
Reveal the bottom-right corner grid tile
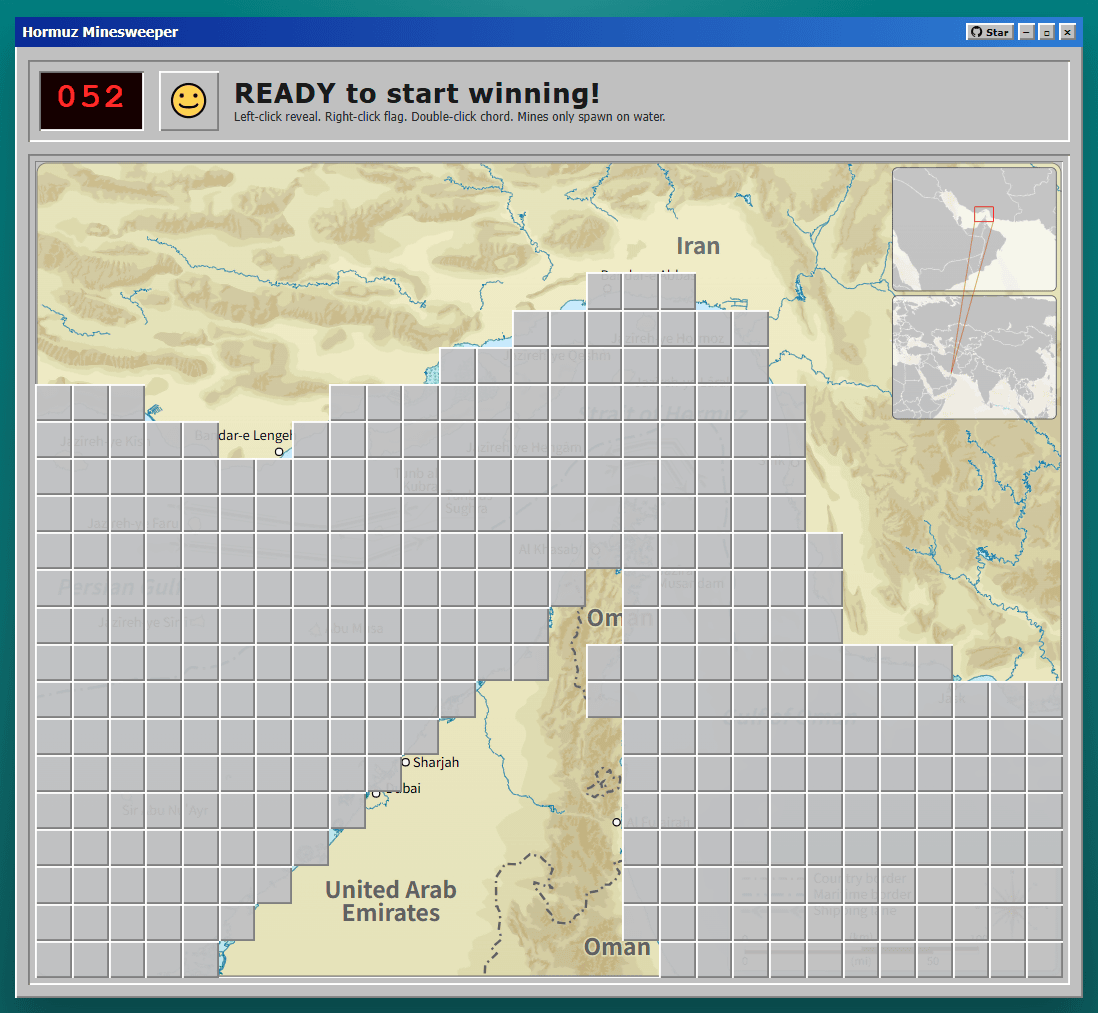[1044, 959]
